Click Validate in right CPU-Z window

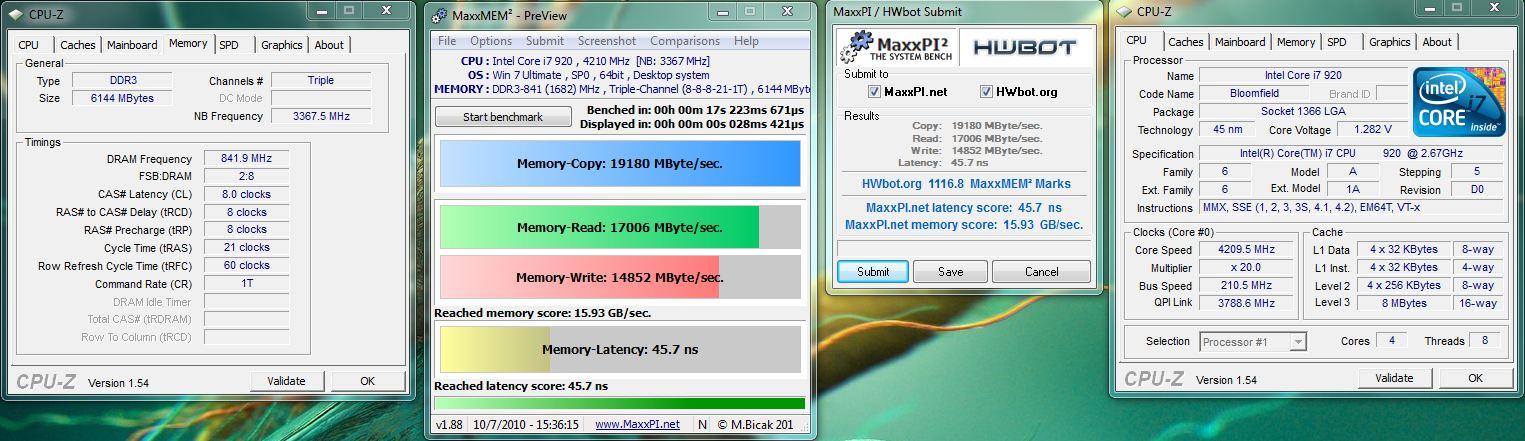coord(1394,378)
